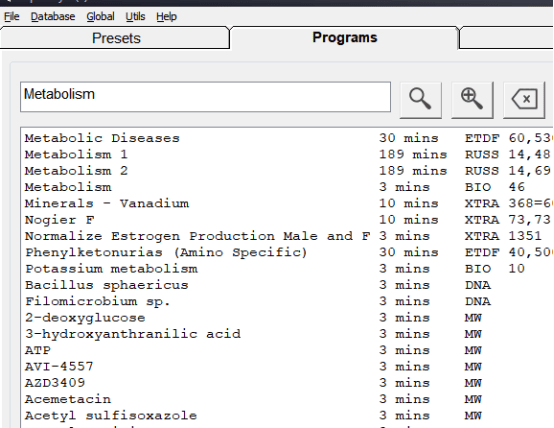
Task: Click the search field containing Metabolism
Action: (x=205, y=96)
